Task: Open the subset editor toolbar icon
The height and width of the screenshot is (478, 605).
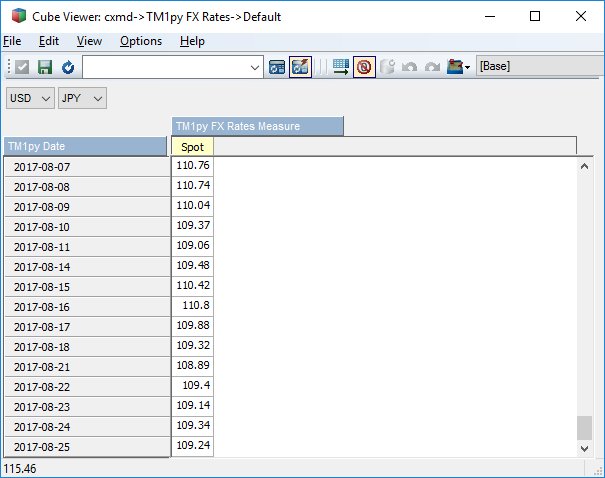Action: (x=278, y=67)
